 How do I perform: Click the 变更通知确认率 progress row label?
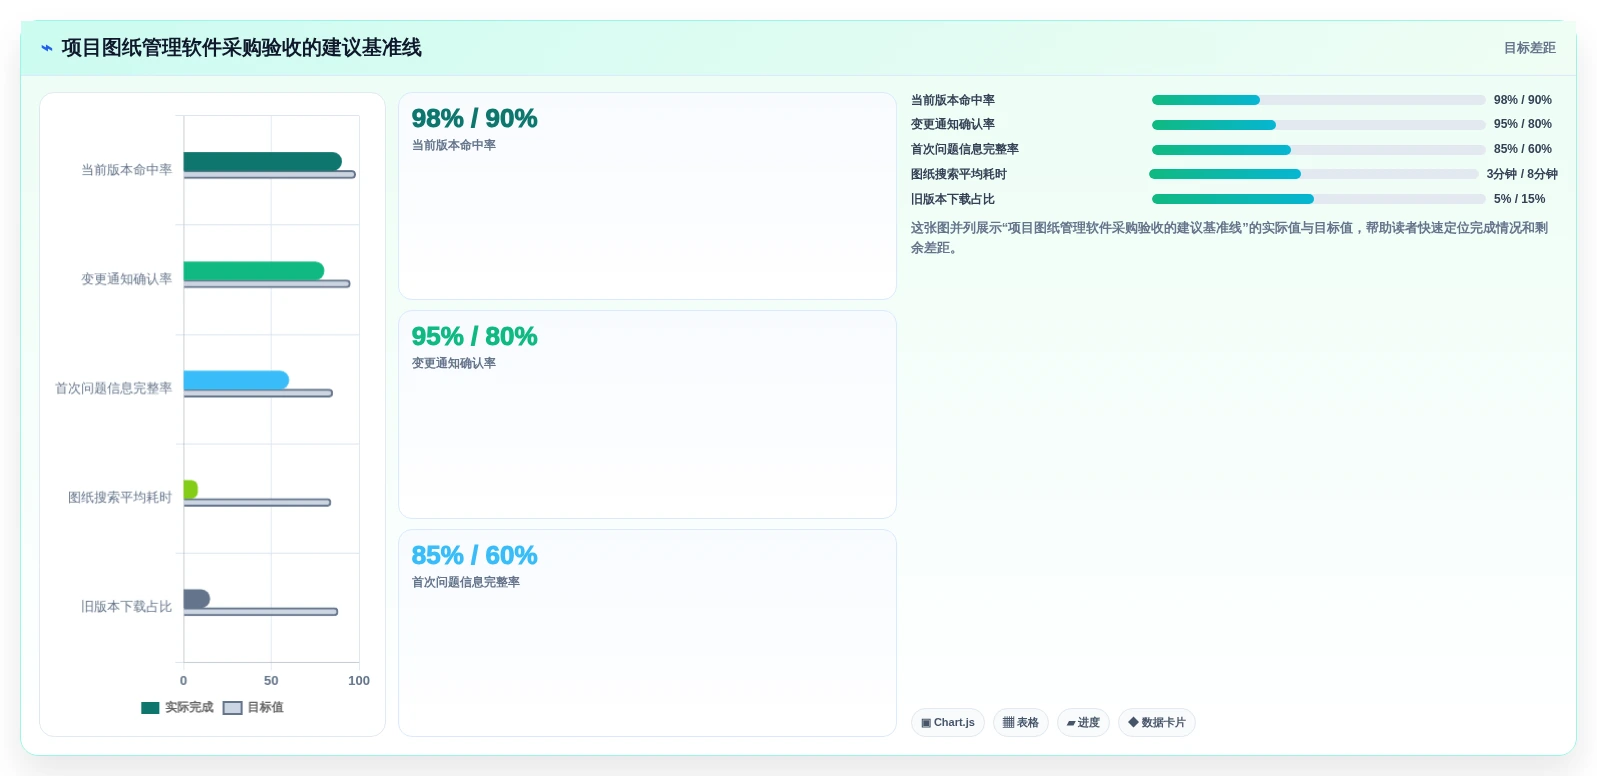pos(953,124)
